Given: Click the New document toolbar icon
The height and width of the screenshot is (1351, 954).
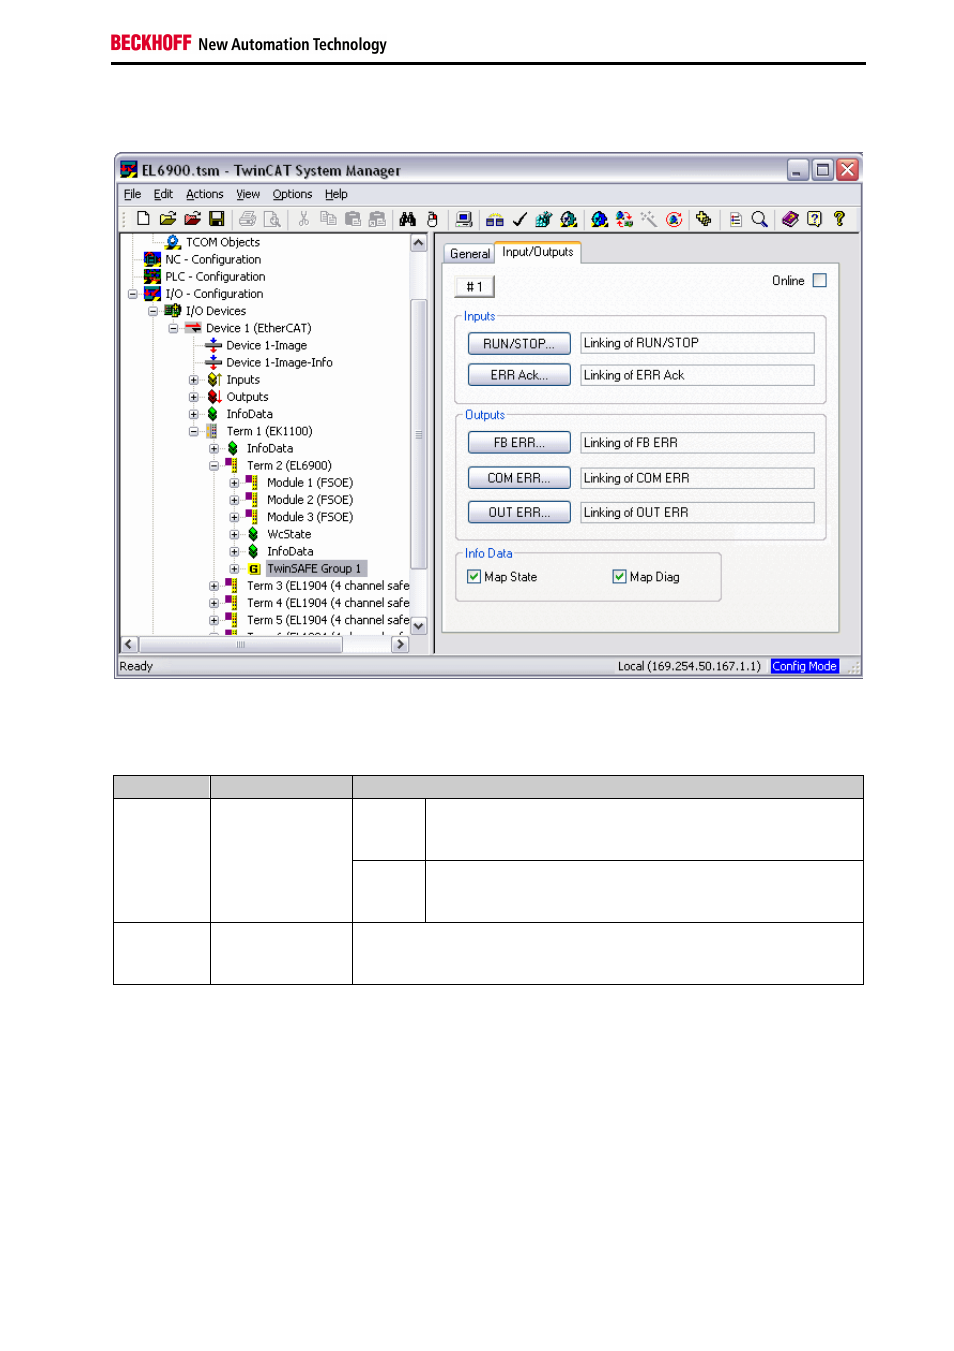Looking at the screenshot, I should click(143, 219).
